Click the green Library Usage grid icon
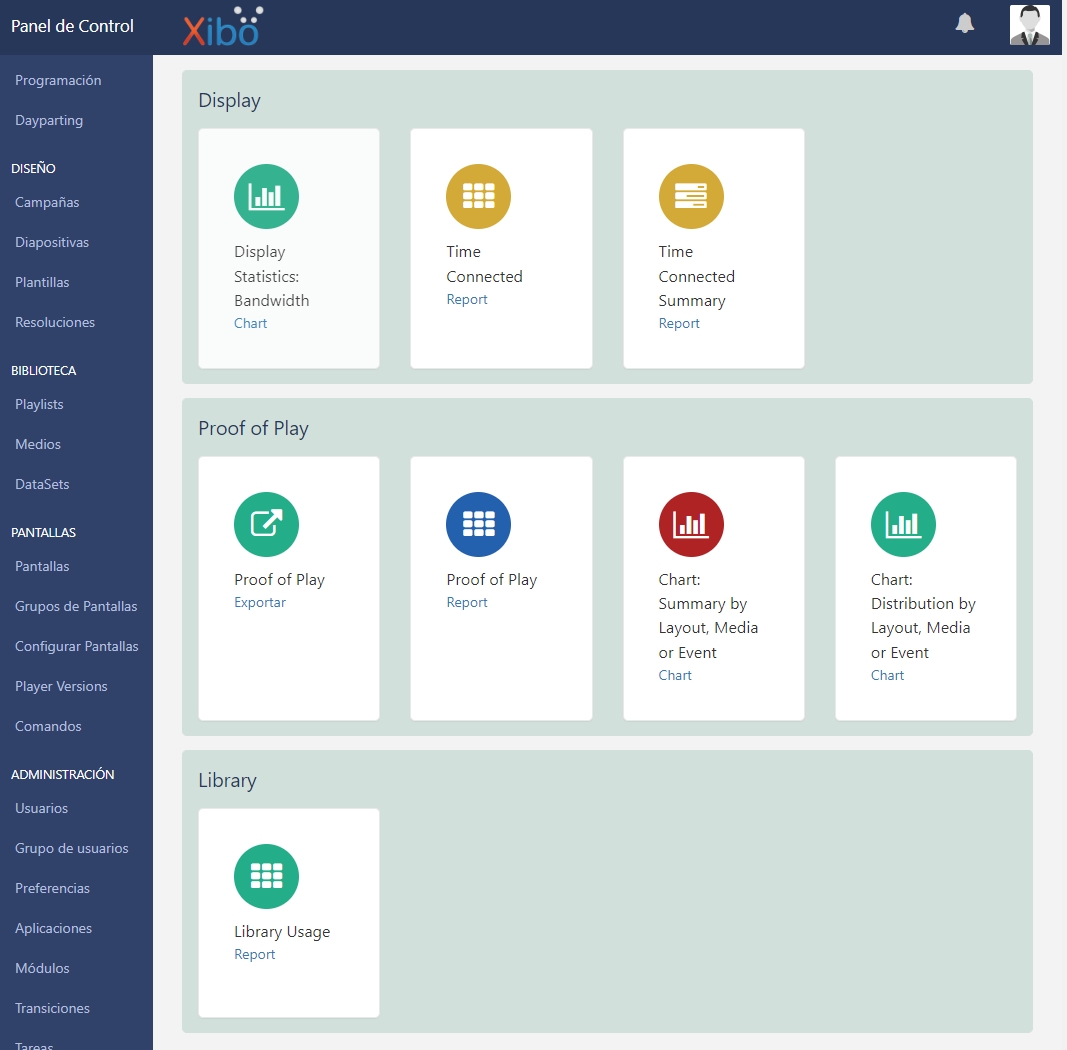The height and width of the screenshot is (1050, 1067). click(266, 876)
